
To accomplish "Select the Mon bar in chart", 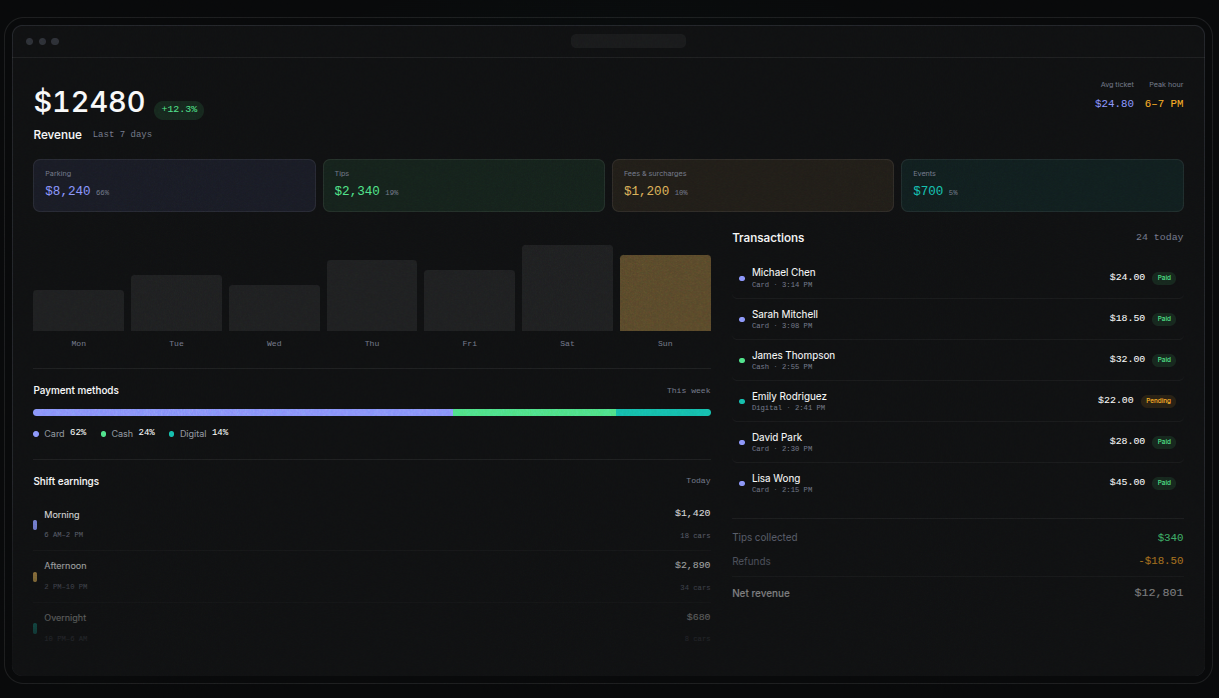I will (x=78, y=310).
